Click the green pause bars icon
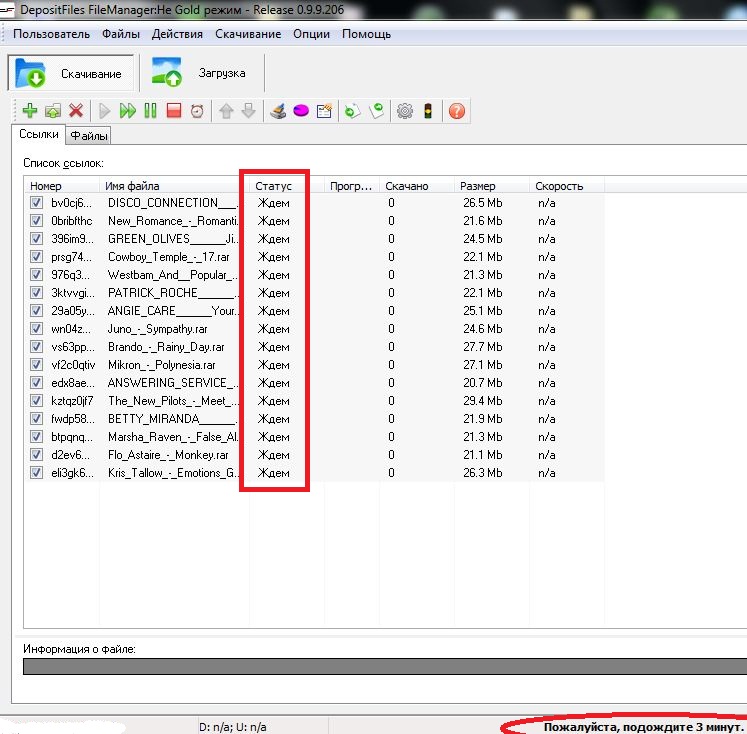Image resolution: width=747 pixels, height=734 pixels. (x=150, y=111)
